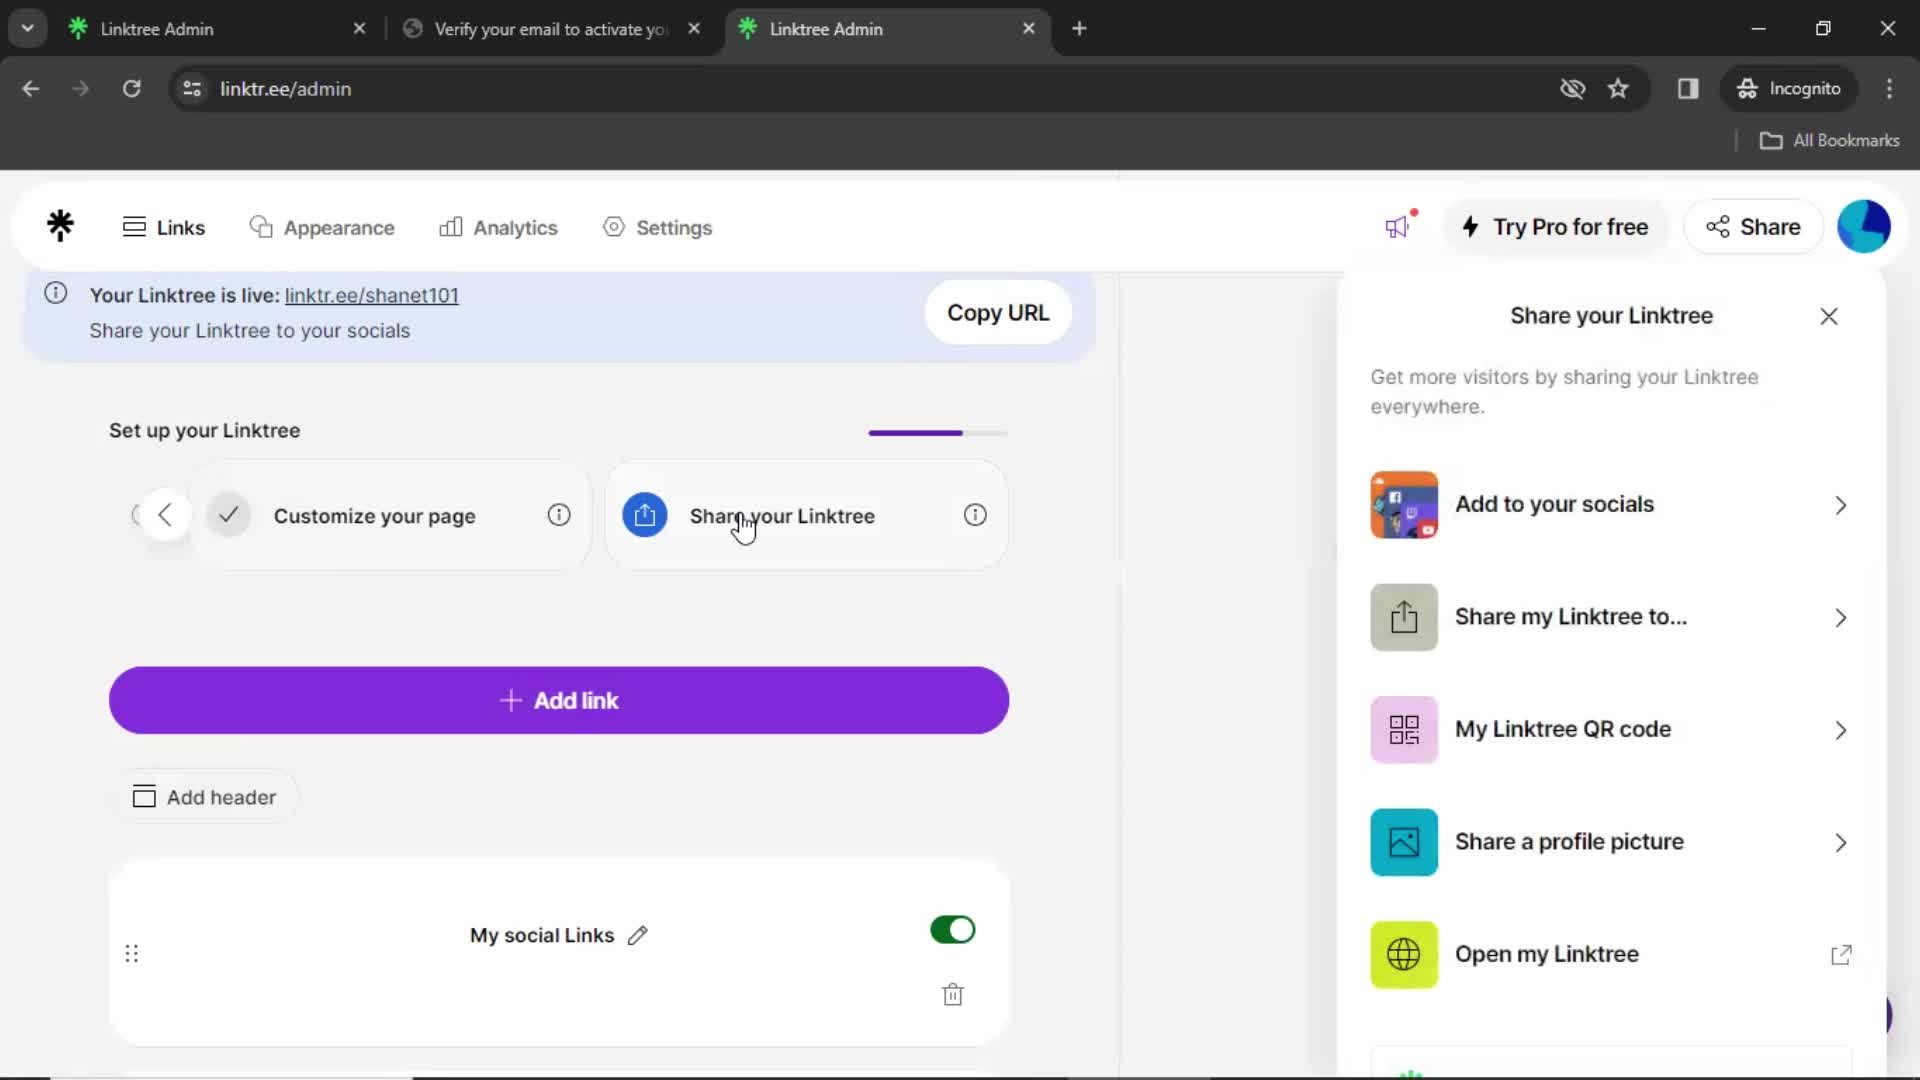Click the external link icon next to Open my Linktree

click(1841, 955)
